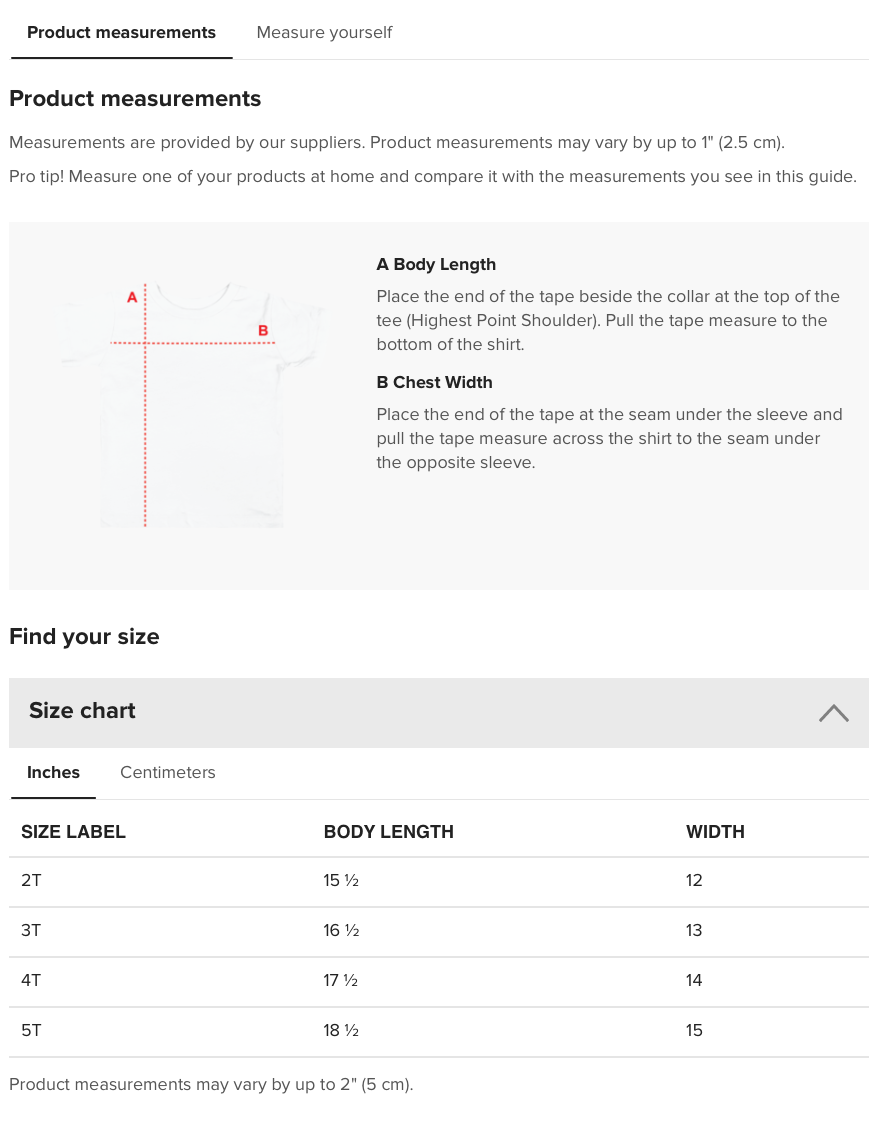Select the 3T size row label
This screenshot has width=882, height=1122.
(x=31, y=931)
